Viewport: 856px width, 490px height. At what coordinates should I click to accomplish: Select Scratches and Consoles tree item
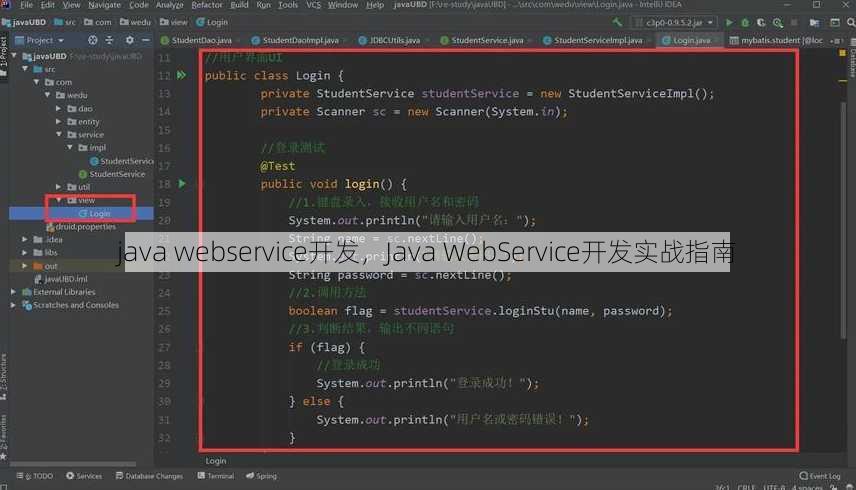coord(70,305)
